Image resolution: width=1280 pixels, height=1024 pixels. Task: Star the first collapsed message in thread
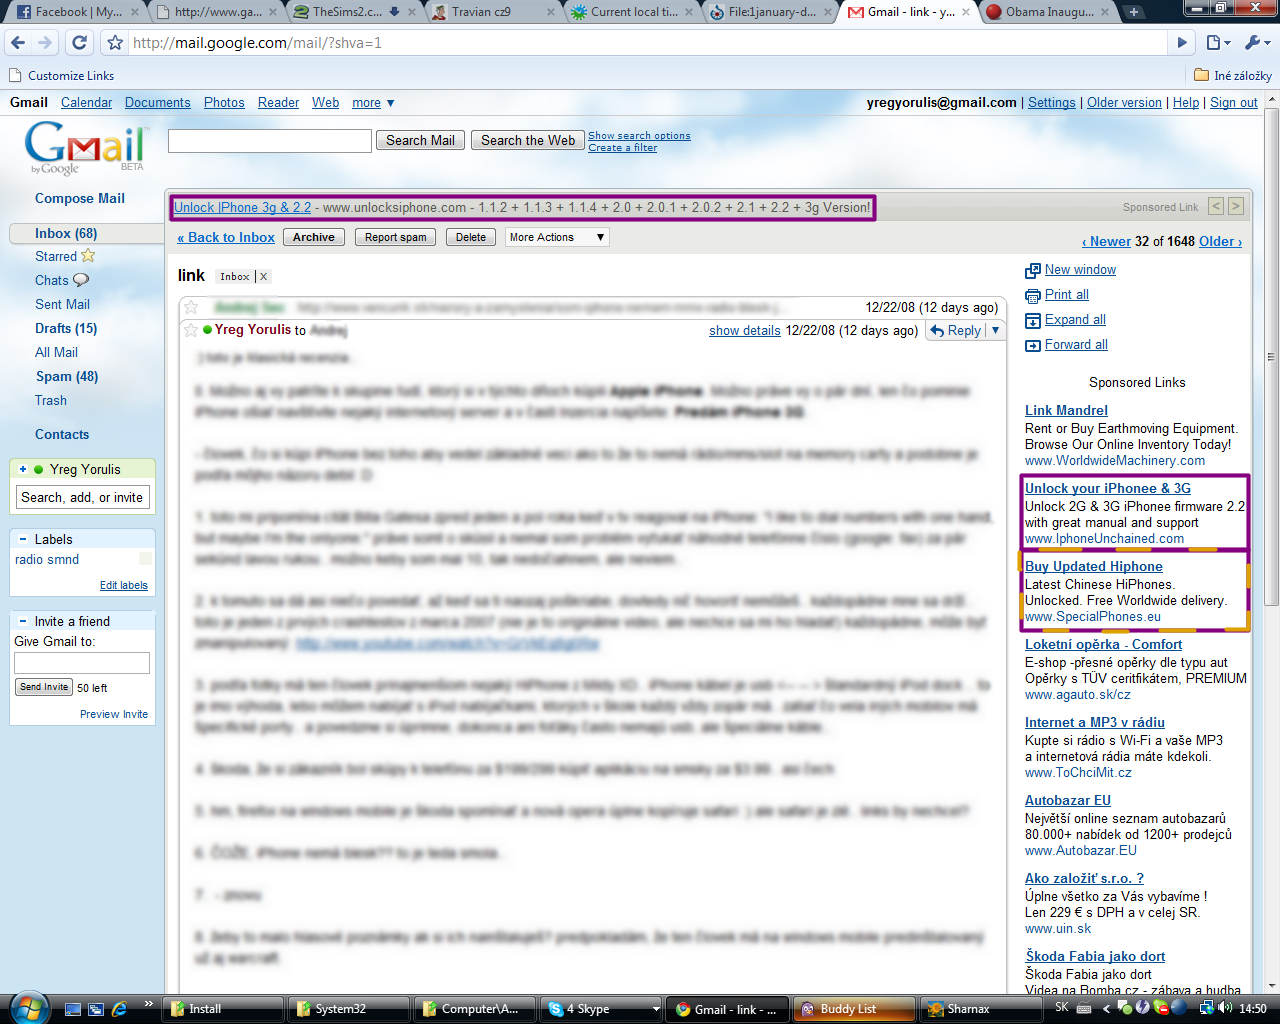pyautogui.click(x=191, y=307)
